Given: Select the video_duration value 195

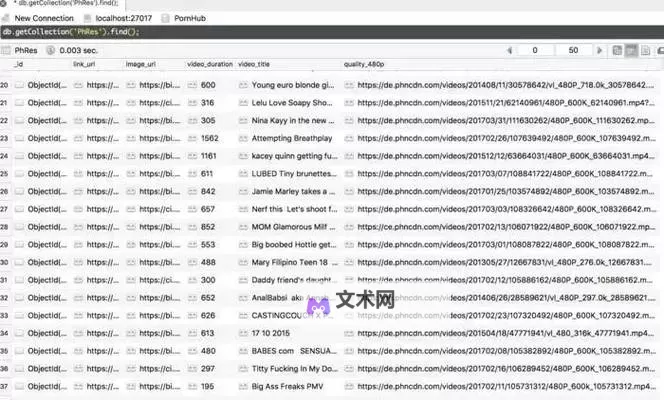Looking at the screenshot, I should pos(208,386).
